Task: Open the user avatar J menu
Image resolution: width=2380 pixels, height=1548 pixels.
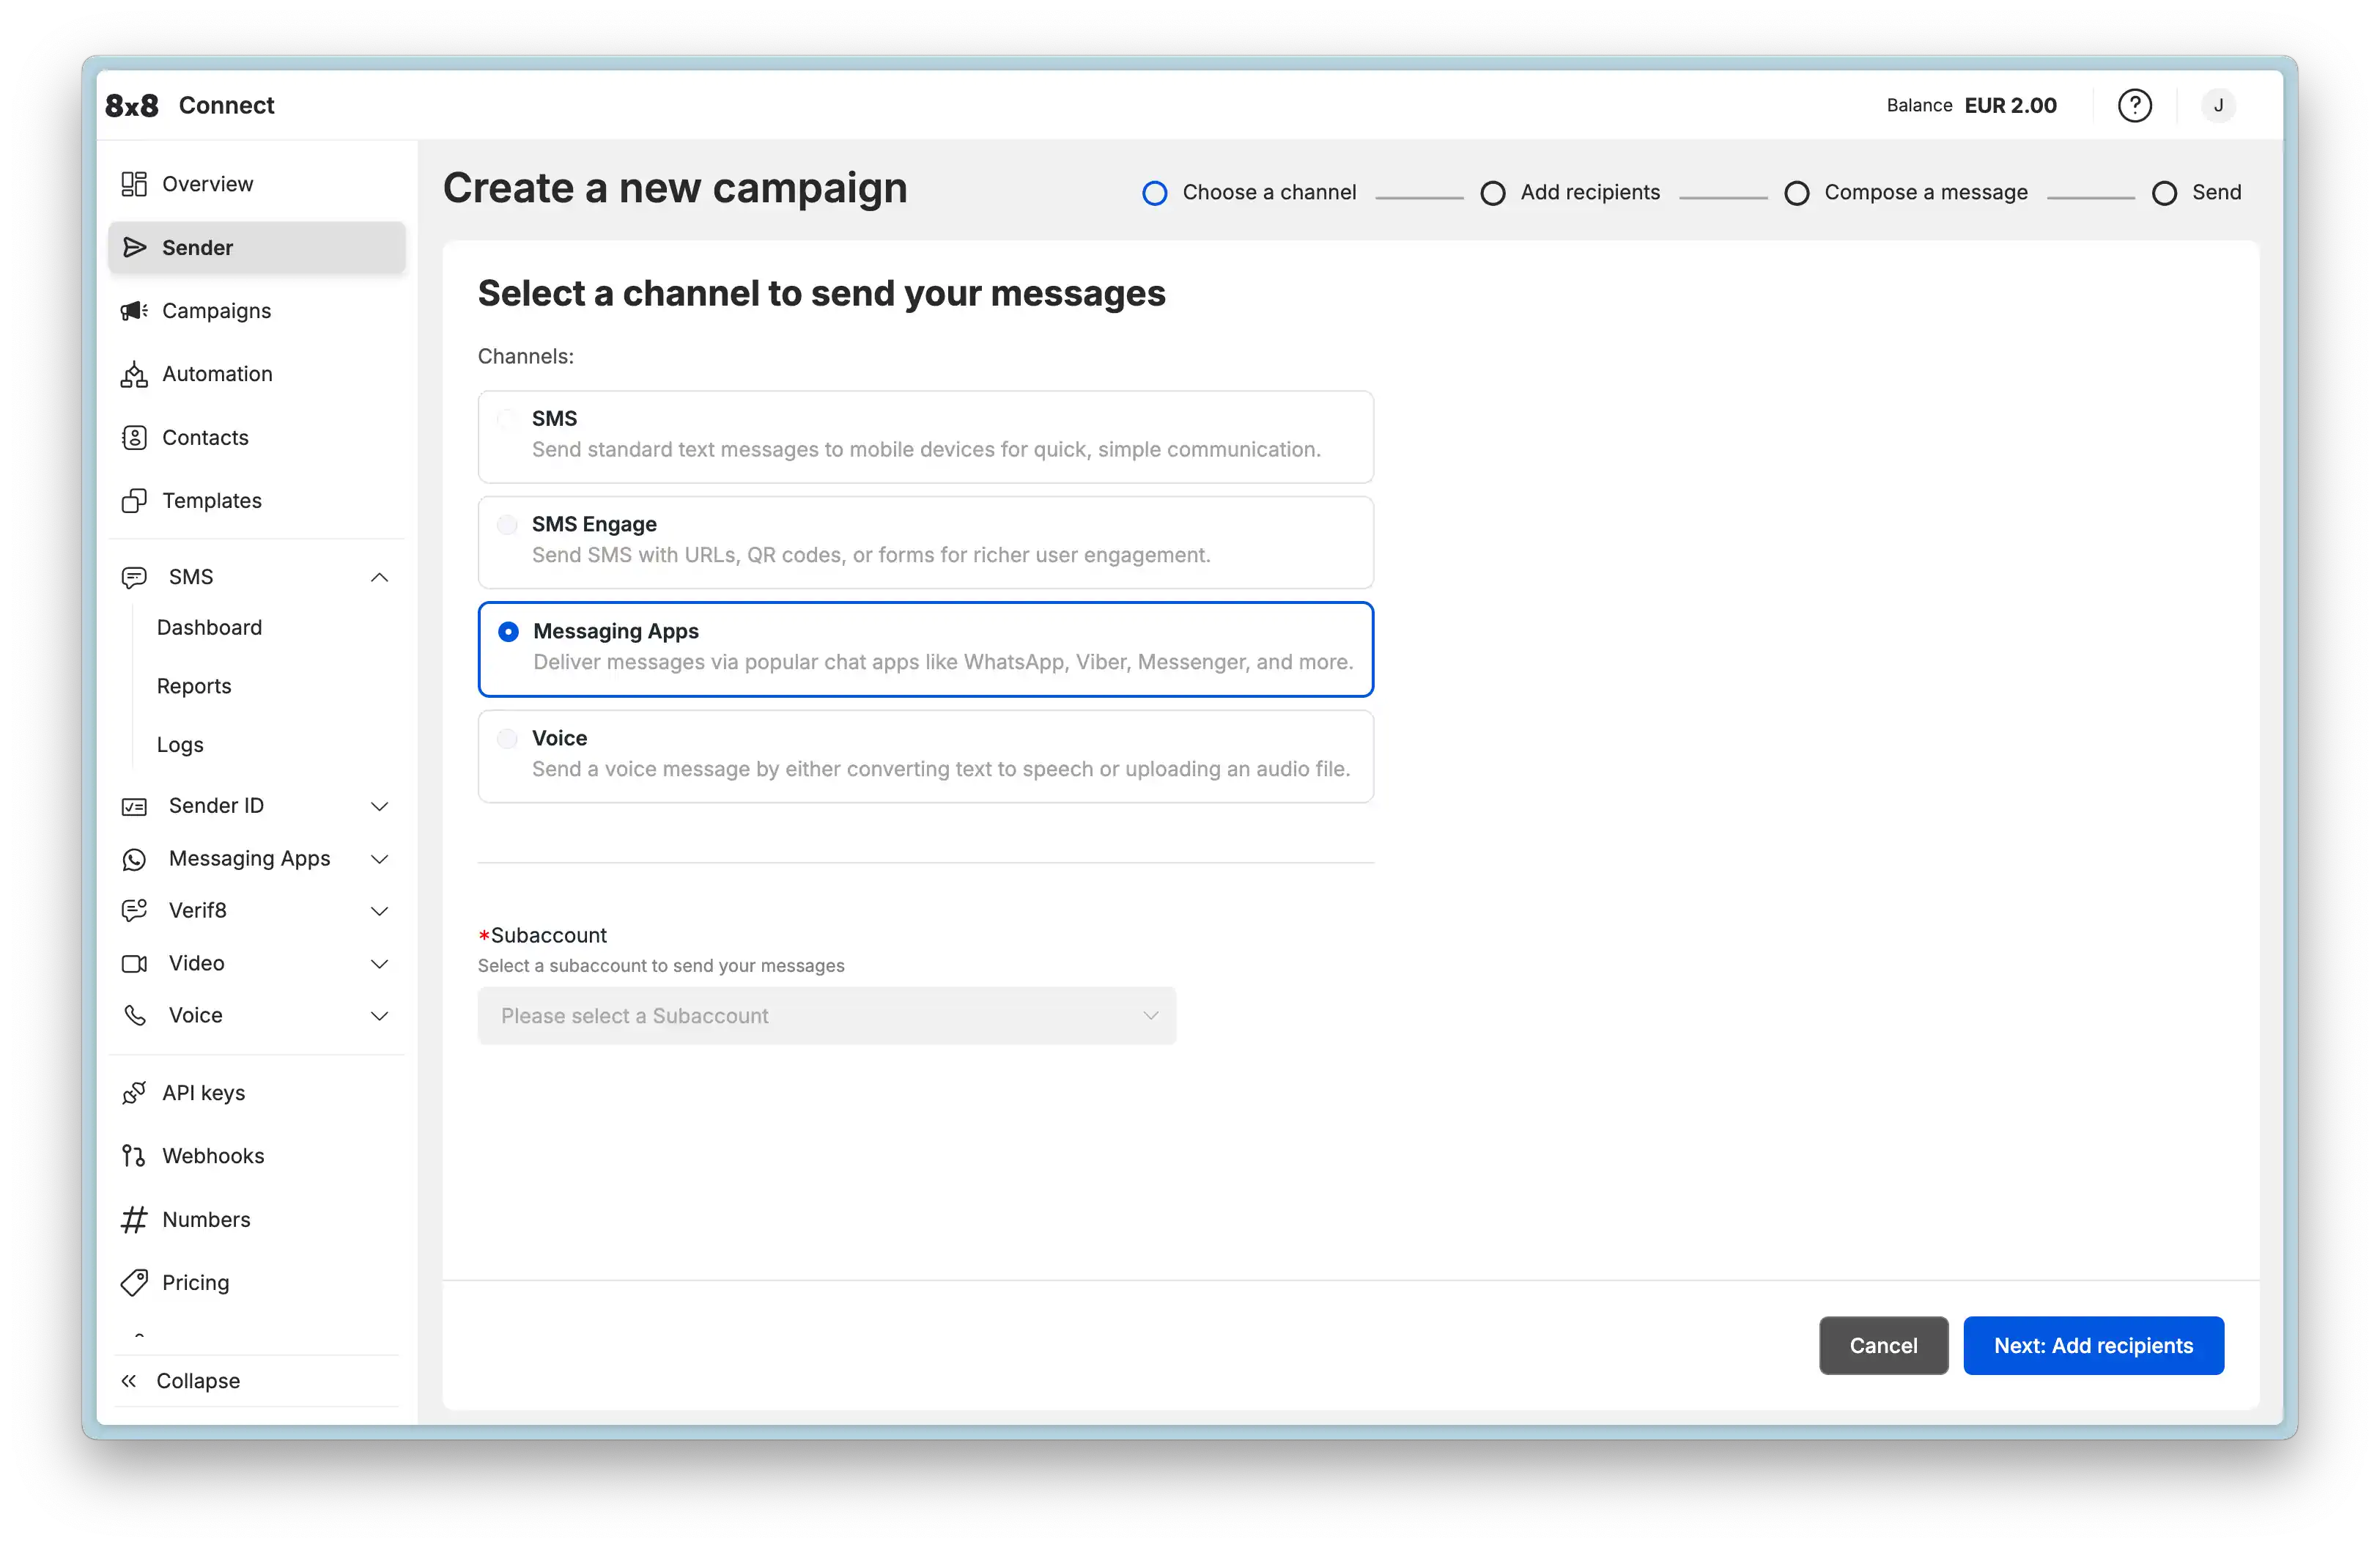Action: [x=2217, y=105]
